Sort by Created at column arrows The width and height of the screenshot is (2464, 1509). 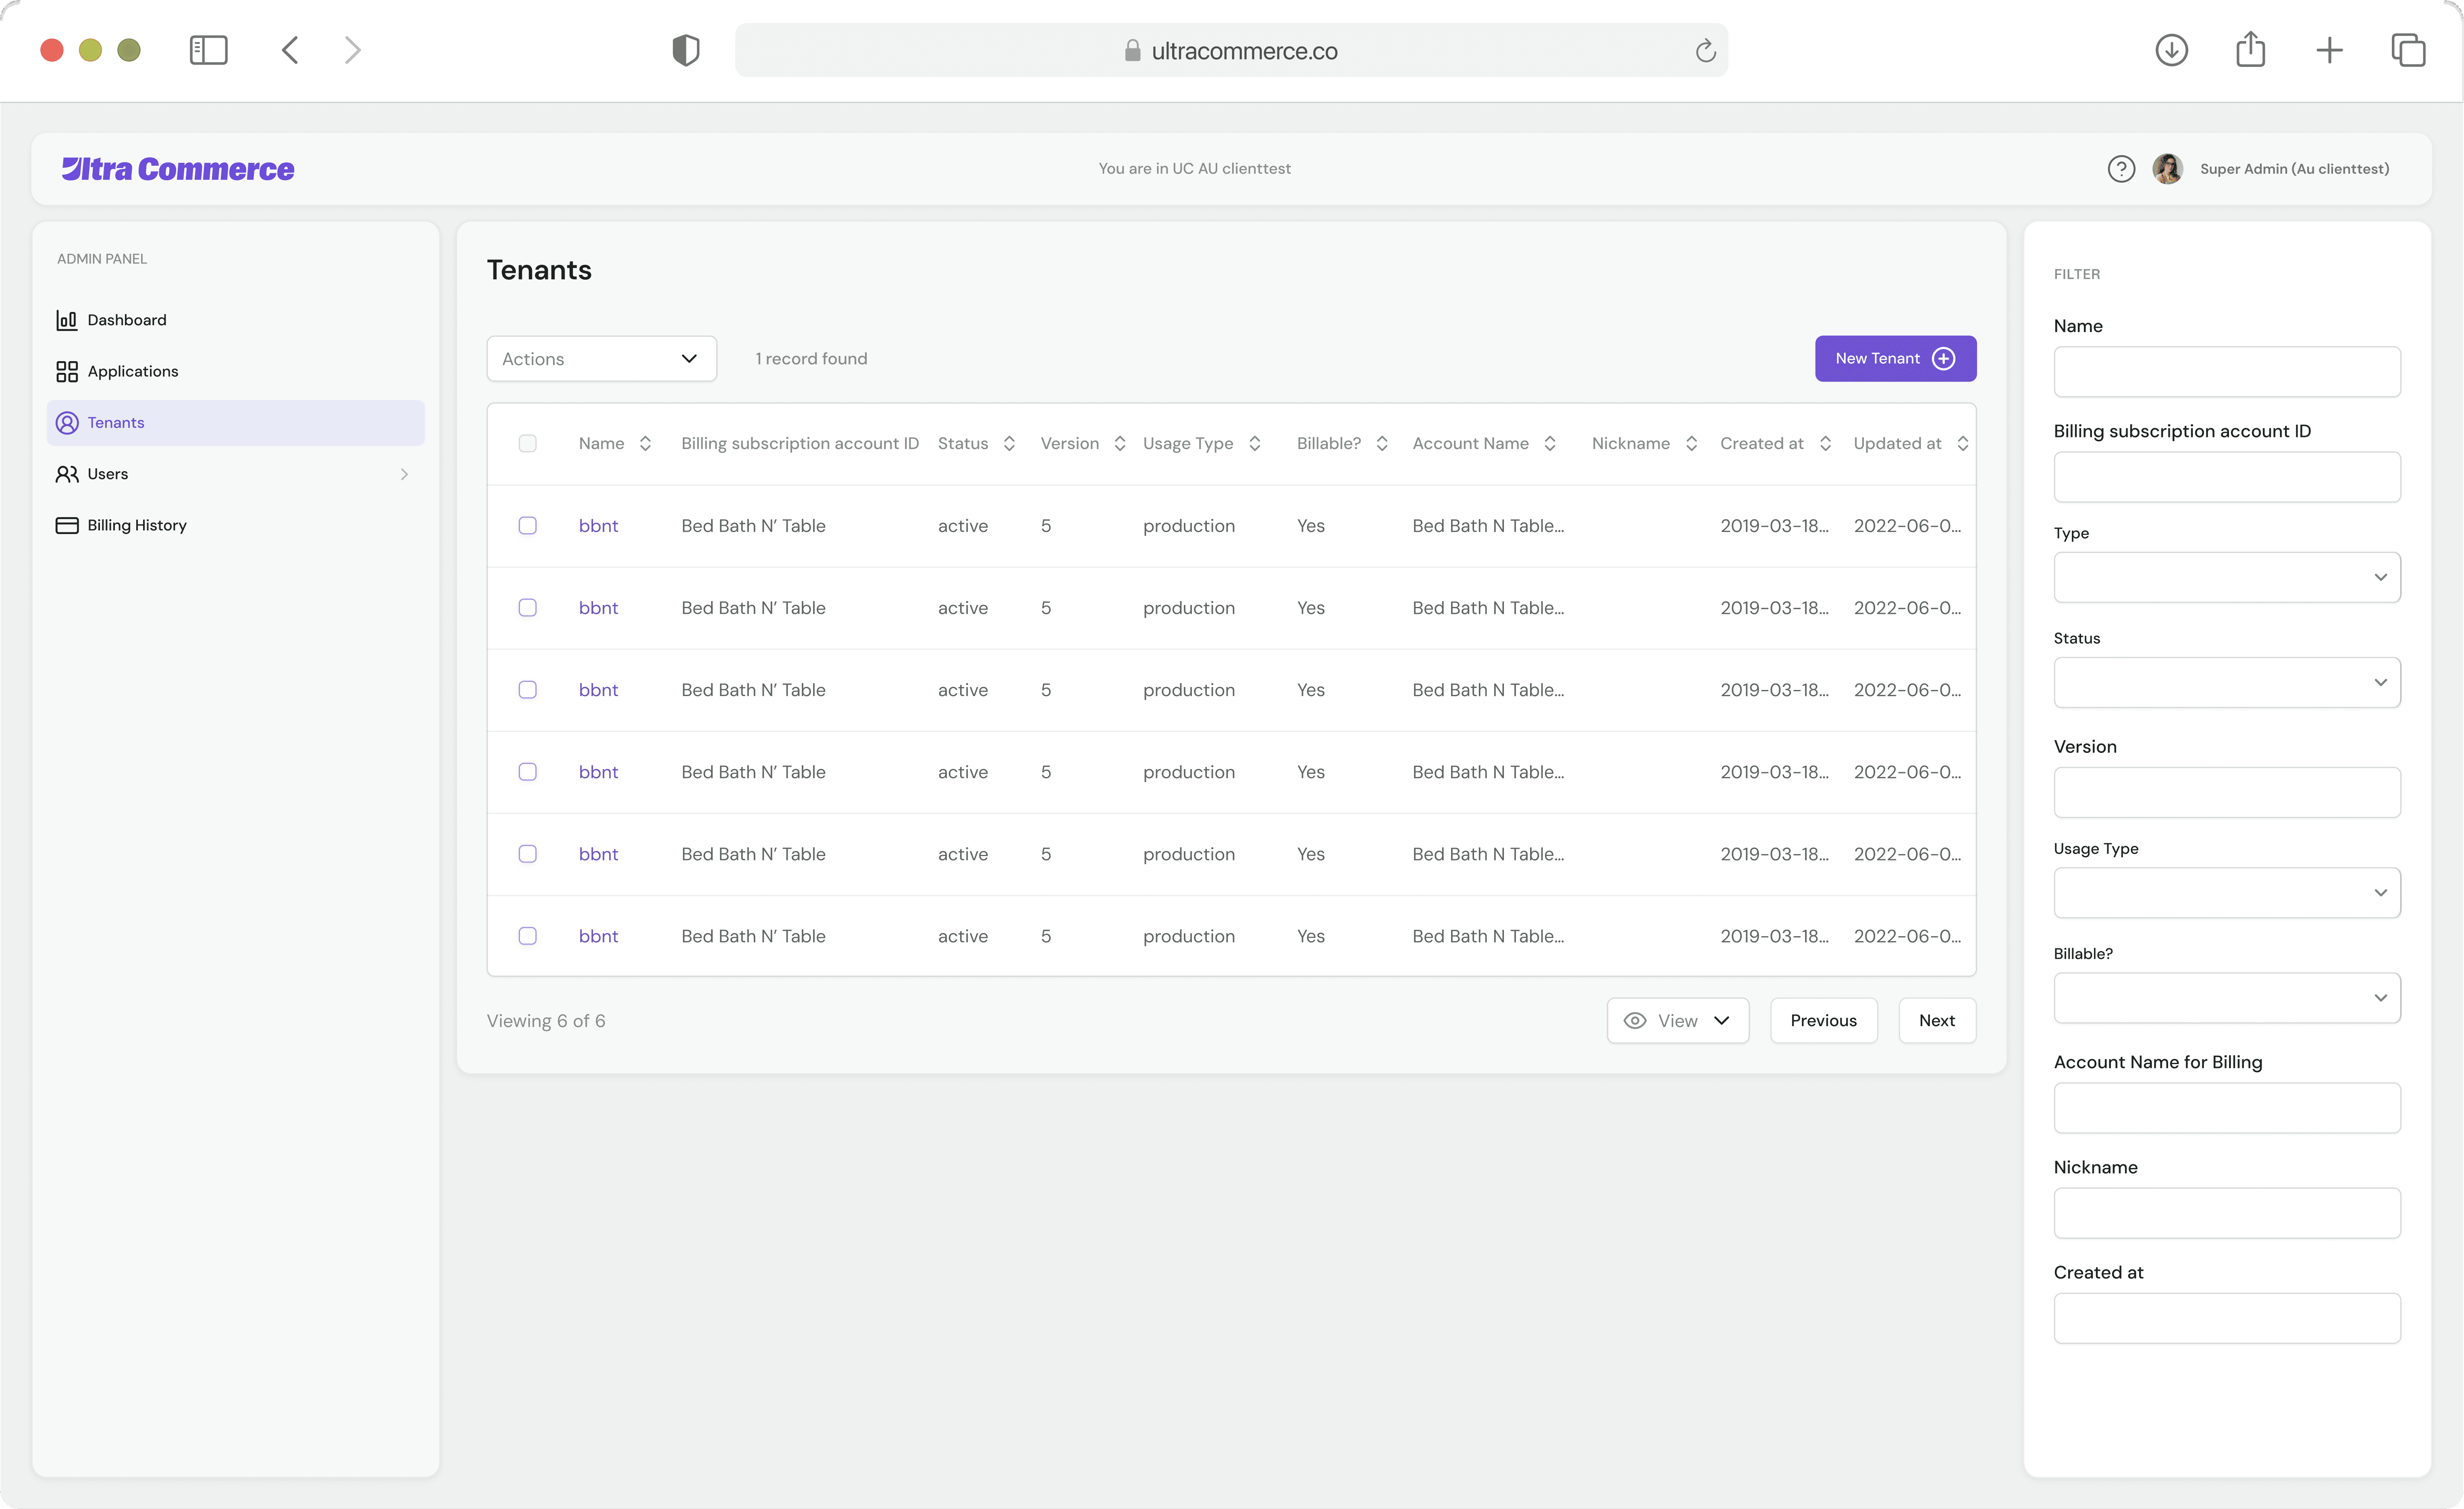tap(1825, 443)
